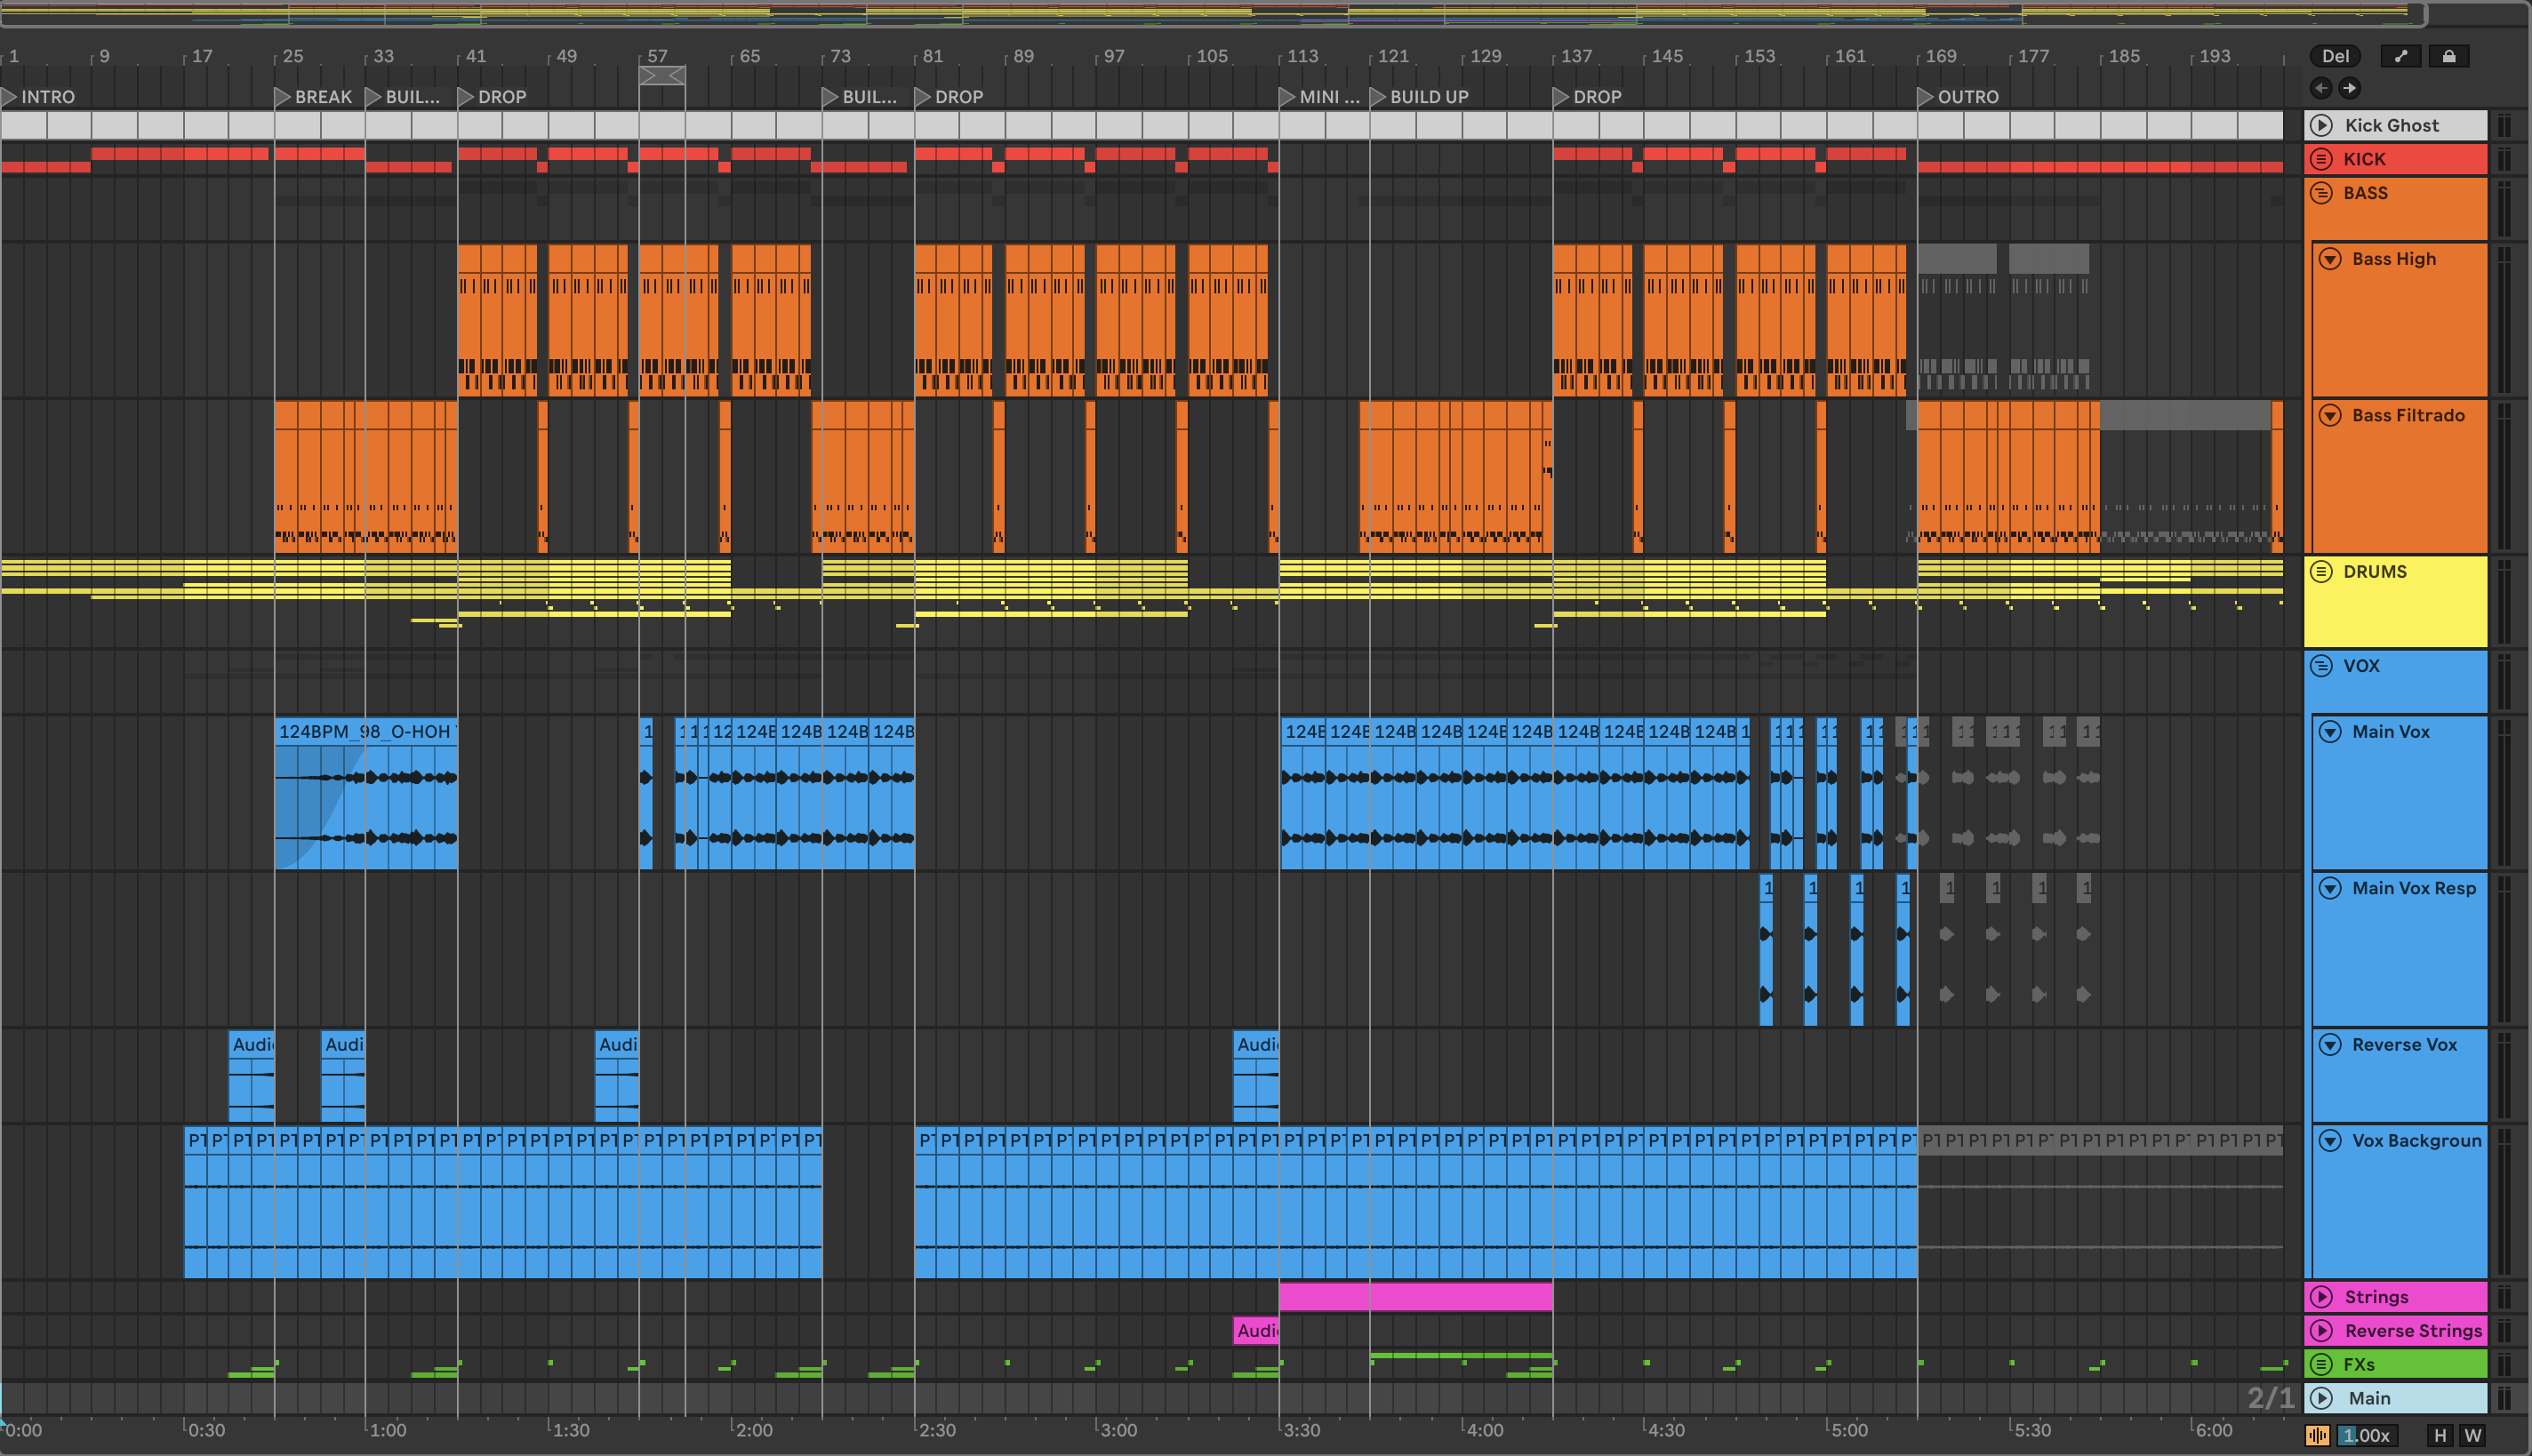Collapse the Main Vox Resp track arrow
This screenshot has width=2532, height=1456.
coord(2330,888)
